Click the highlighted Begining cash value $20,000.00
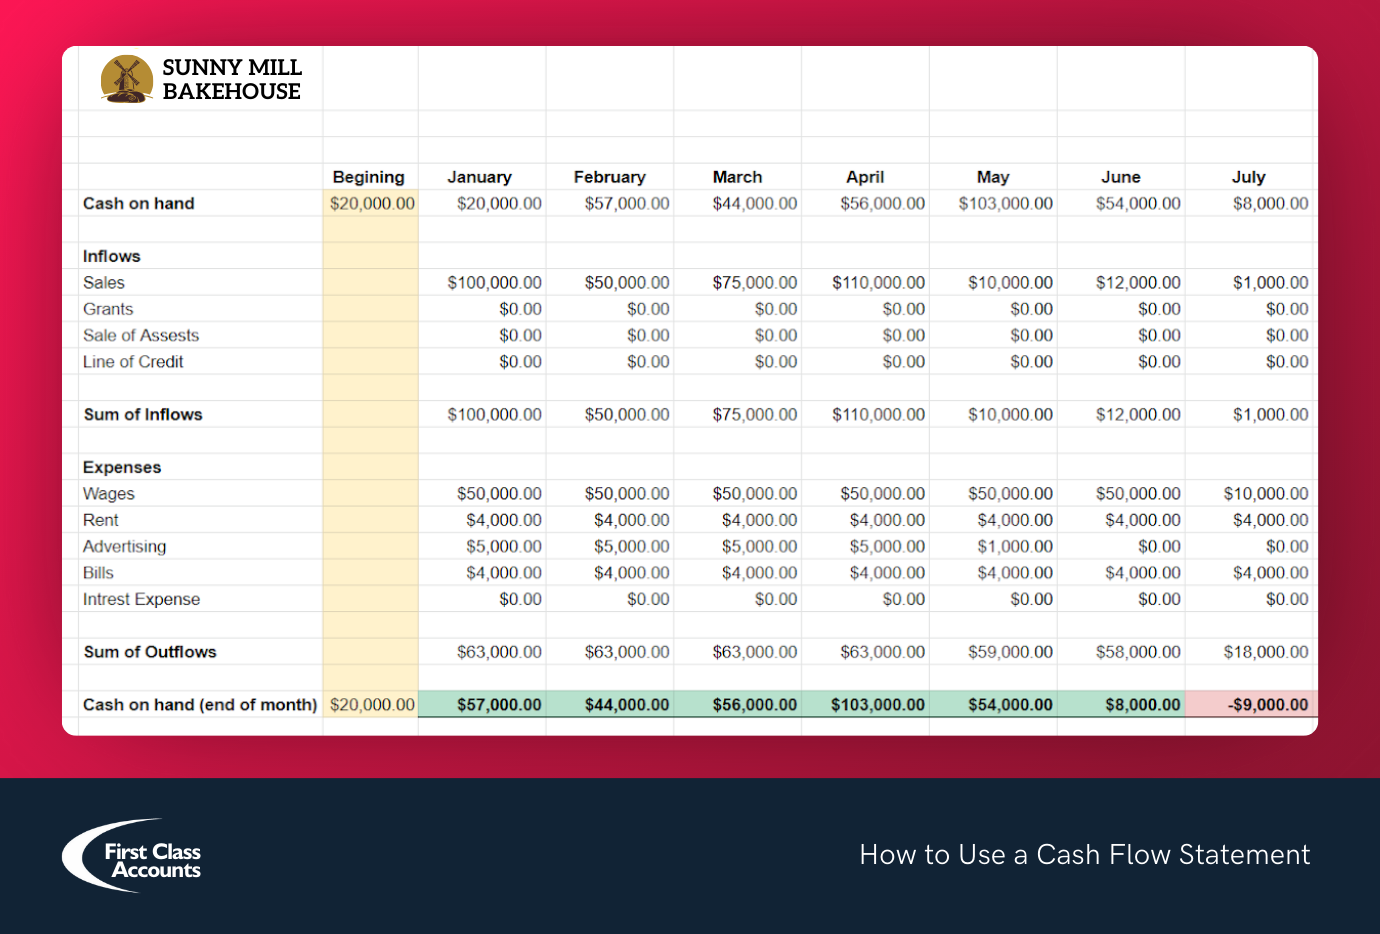The height and width of the screenshot is (934, 1380). click(x=370, y=203)
